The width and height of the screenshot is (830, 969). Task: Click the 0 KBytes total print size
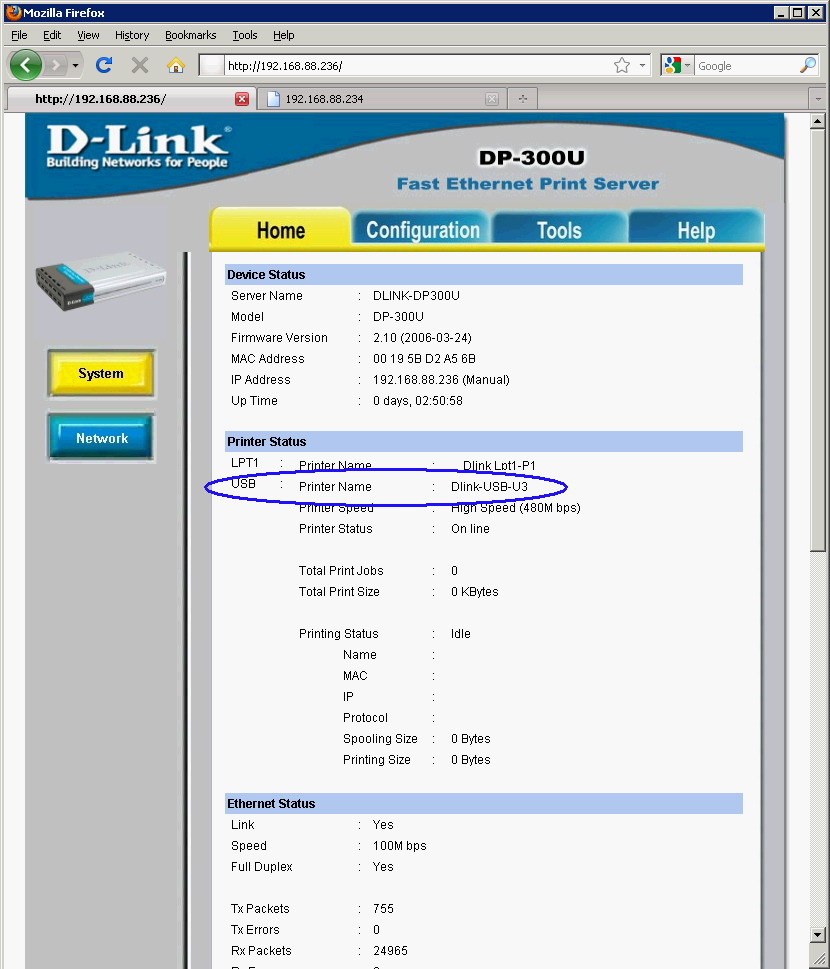pyautogui.click(x=475, y=591)
